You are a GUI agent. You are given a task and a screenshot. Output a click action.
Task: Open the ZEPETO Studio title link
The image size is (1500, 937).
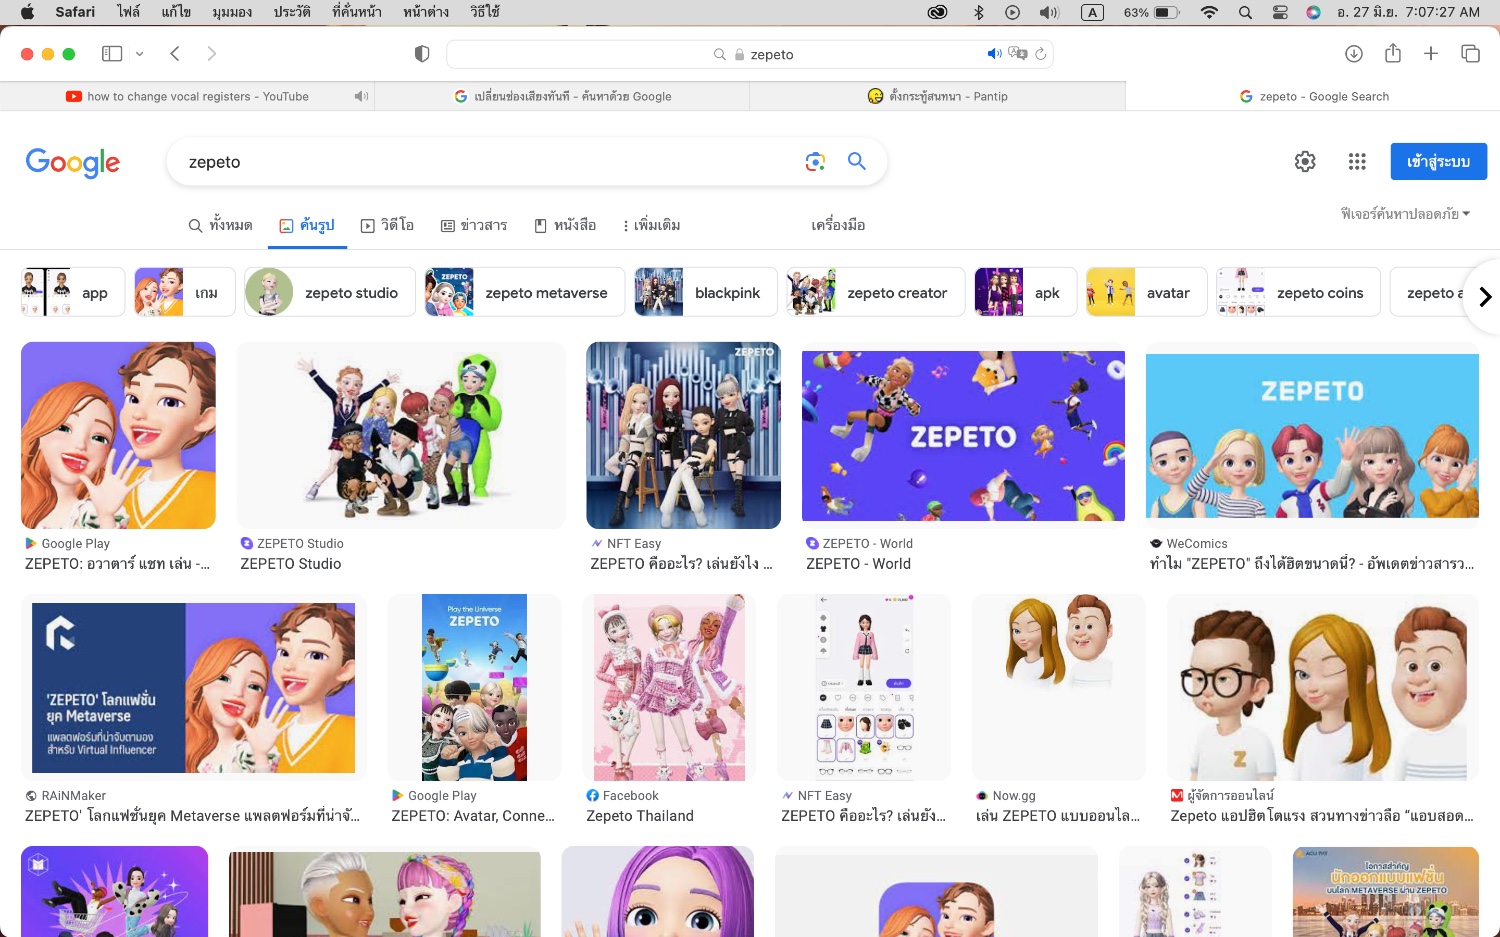pyautogui.click(x=291, y=564)
